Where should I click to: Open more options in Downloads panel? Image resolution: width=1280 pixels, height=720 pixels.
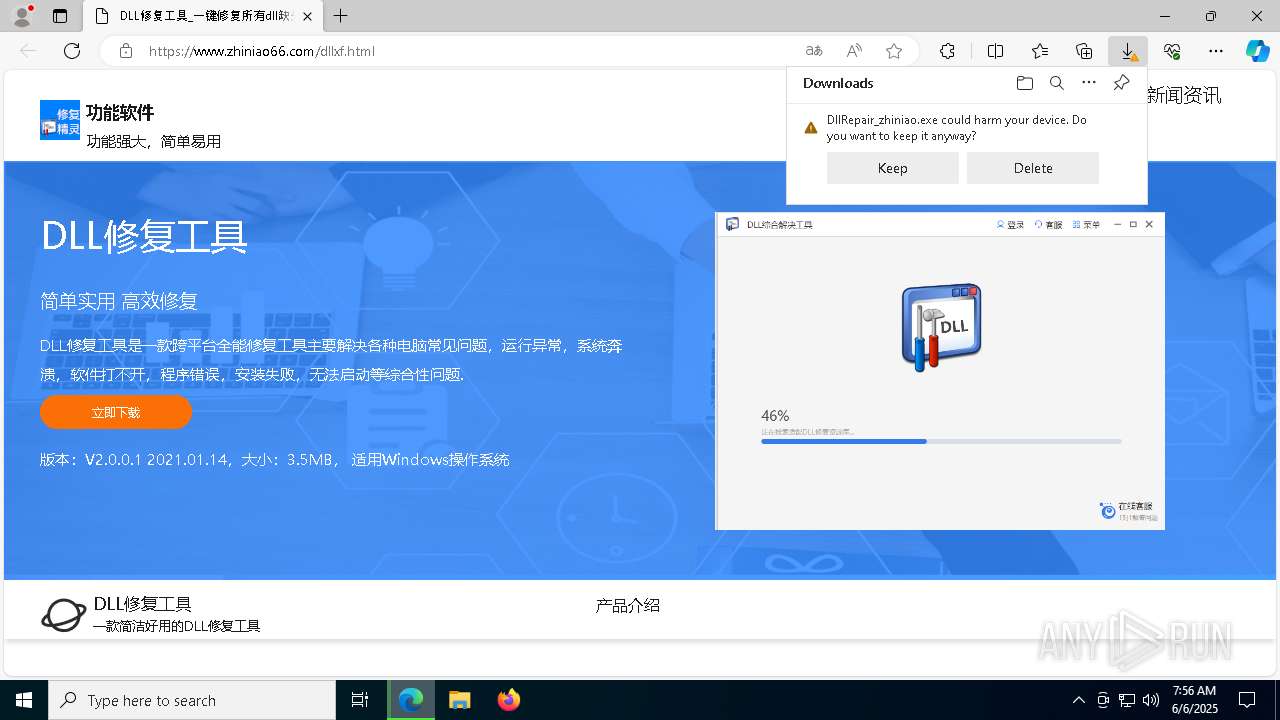tap(1089, 83)
